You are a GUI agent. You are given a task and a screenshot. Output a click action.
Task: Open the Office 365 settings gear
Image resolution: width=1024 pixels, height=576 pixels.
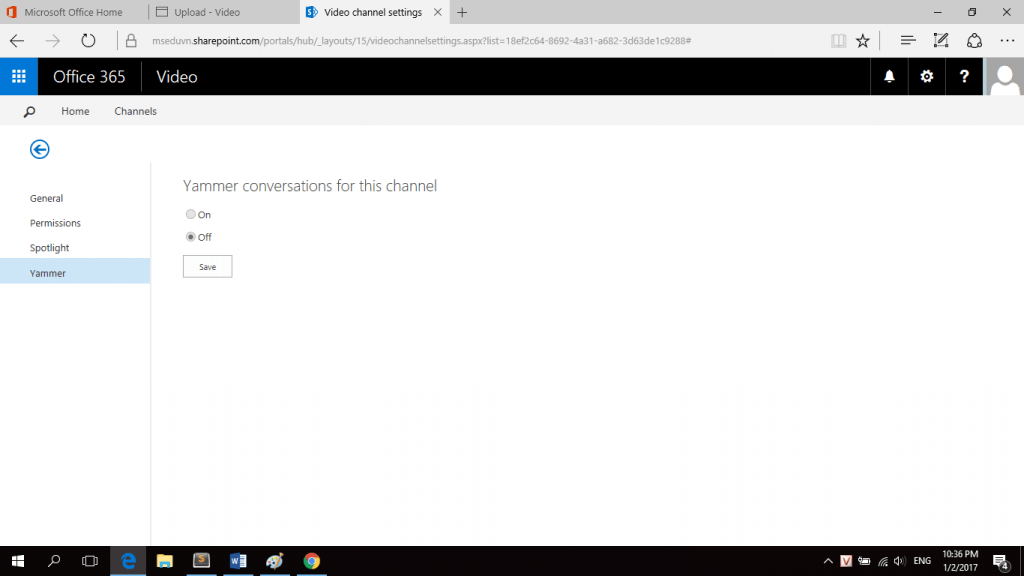pyautogui.click(x=927, y=76)
